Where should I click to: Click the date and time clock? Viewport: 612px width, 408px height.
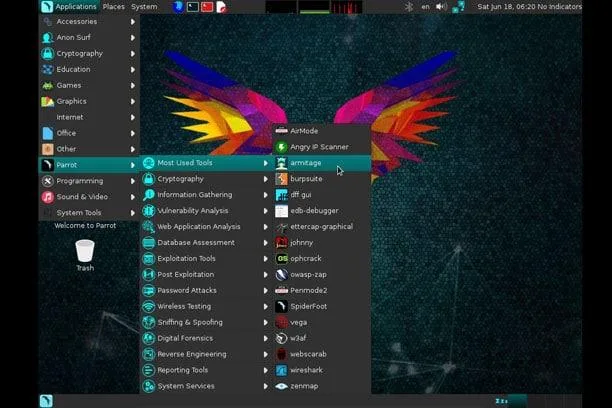pos(507,7)
